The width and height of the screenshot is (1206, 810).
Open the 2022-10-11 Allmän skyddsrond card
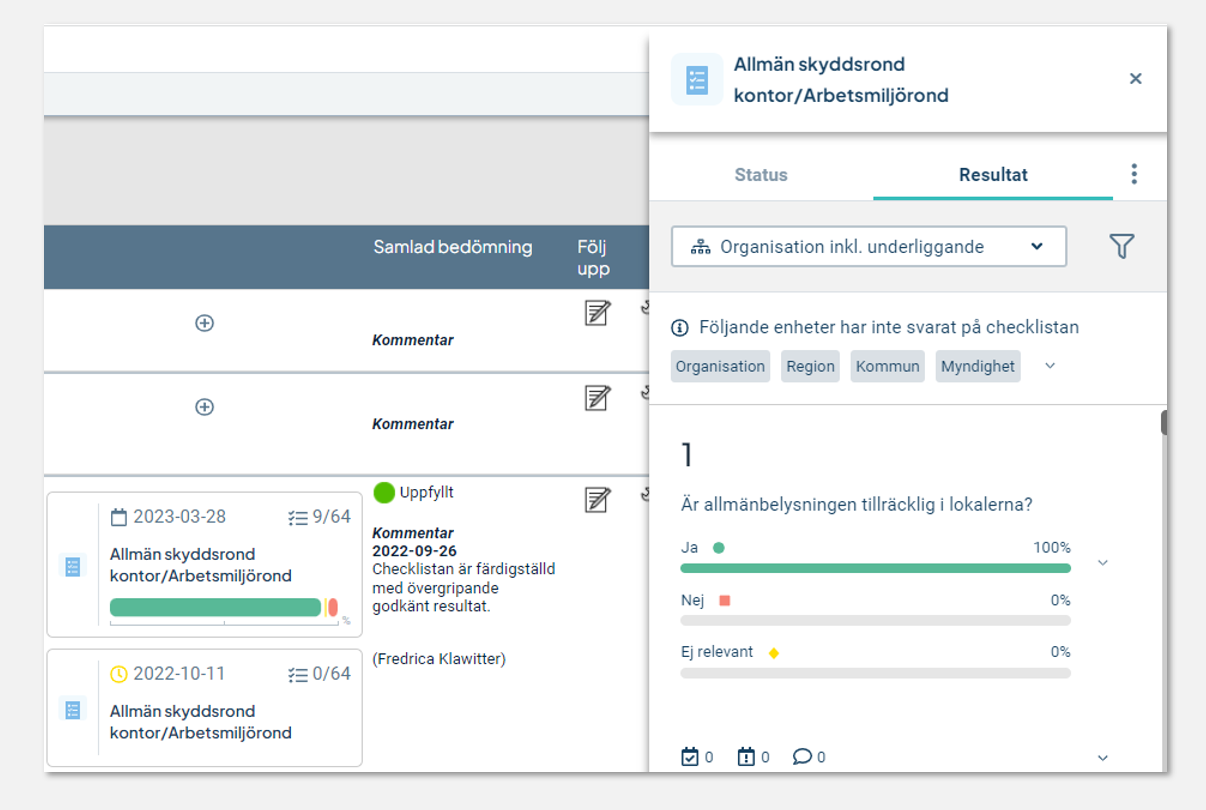204,708
